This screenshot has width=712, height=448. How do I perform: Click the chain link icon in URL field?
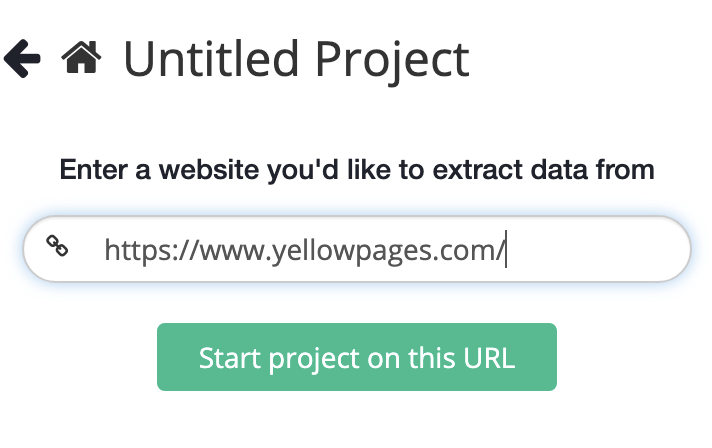pyautogui.click(x=57, y=246)
